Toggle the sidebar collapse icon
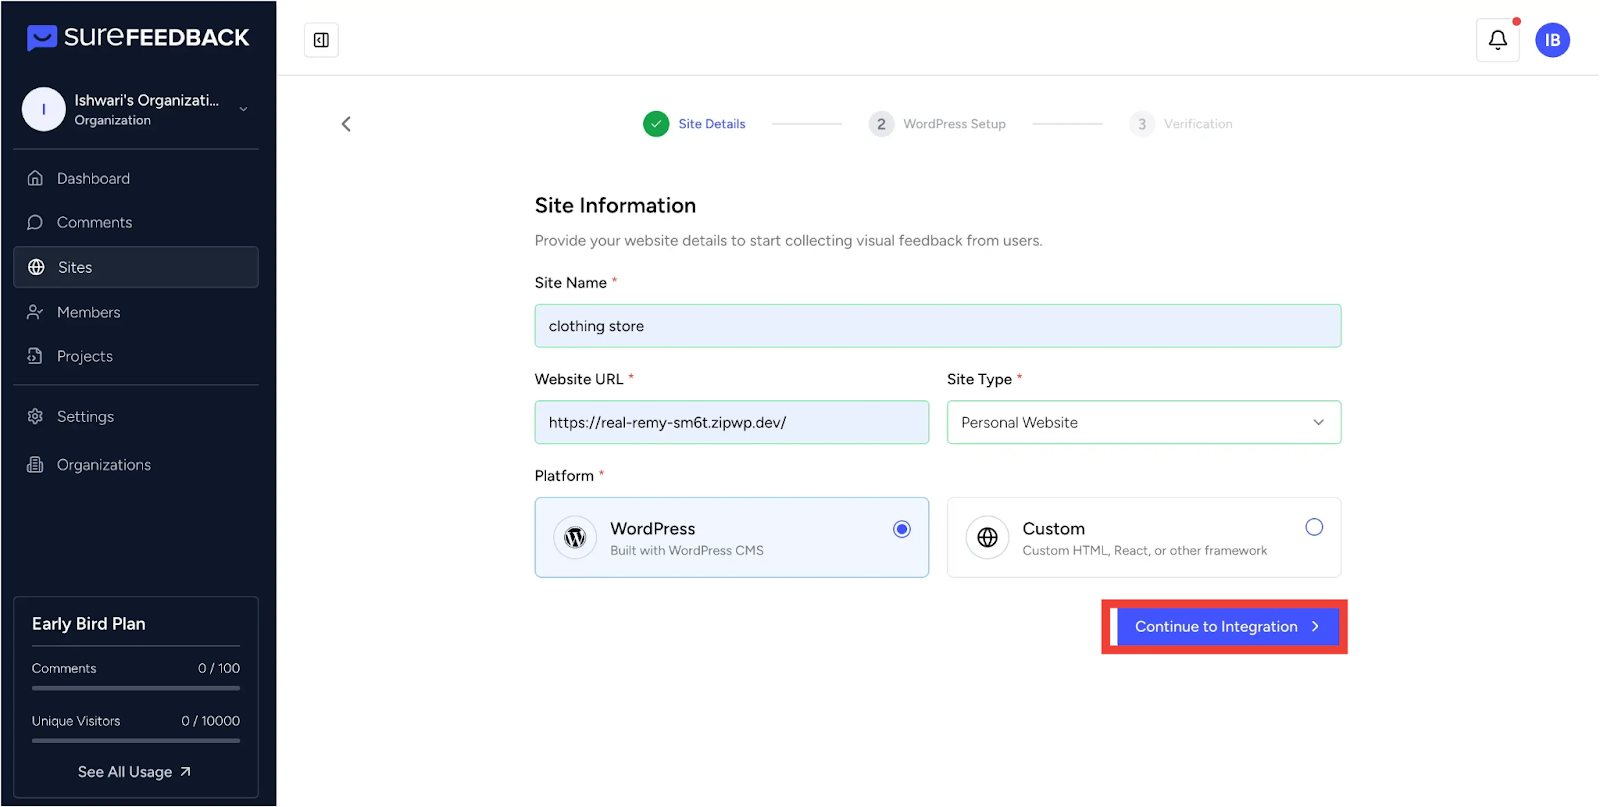The image size is (1600, 807). click(x=321, y=40)
